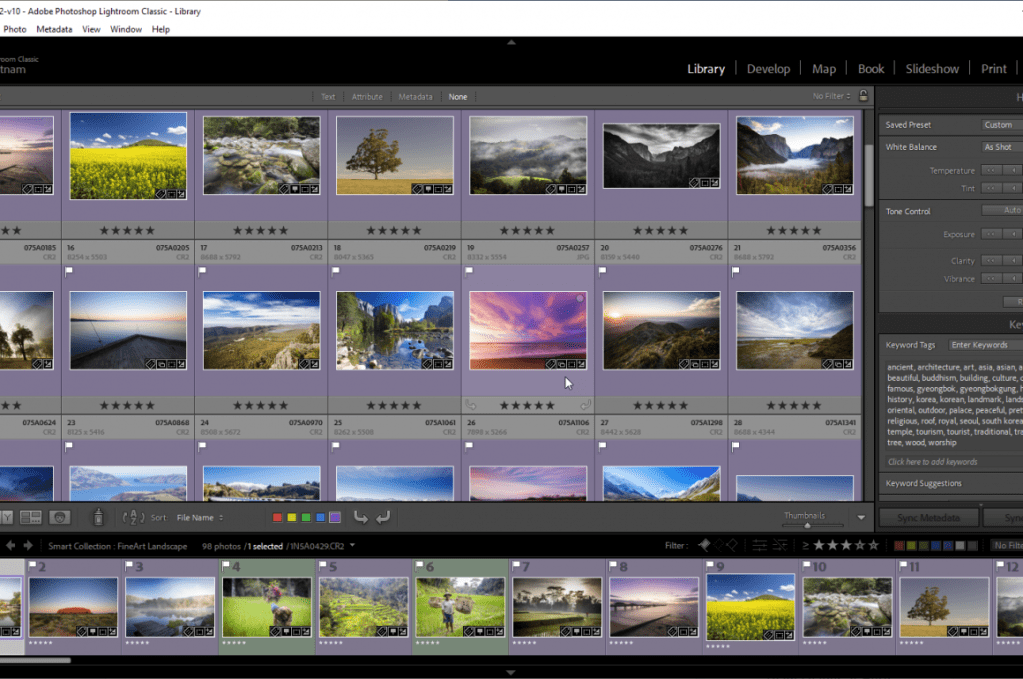
Task: Click the red color label swatch
Action: pyautogui.click(x=278, y=517)
